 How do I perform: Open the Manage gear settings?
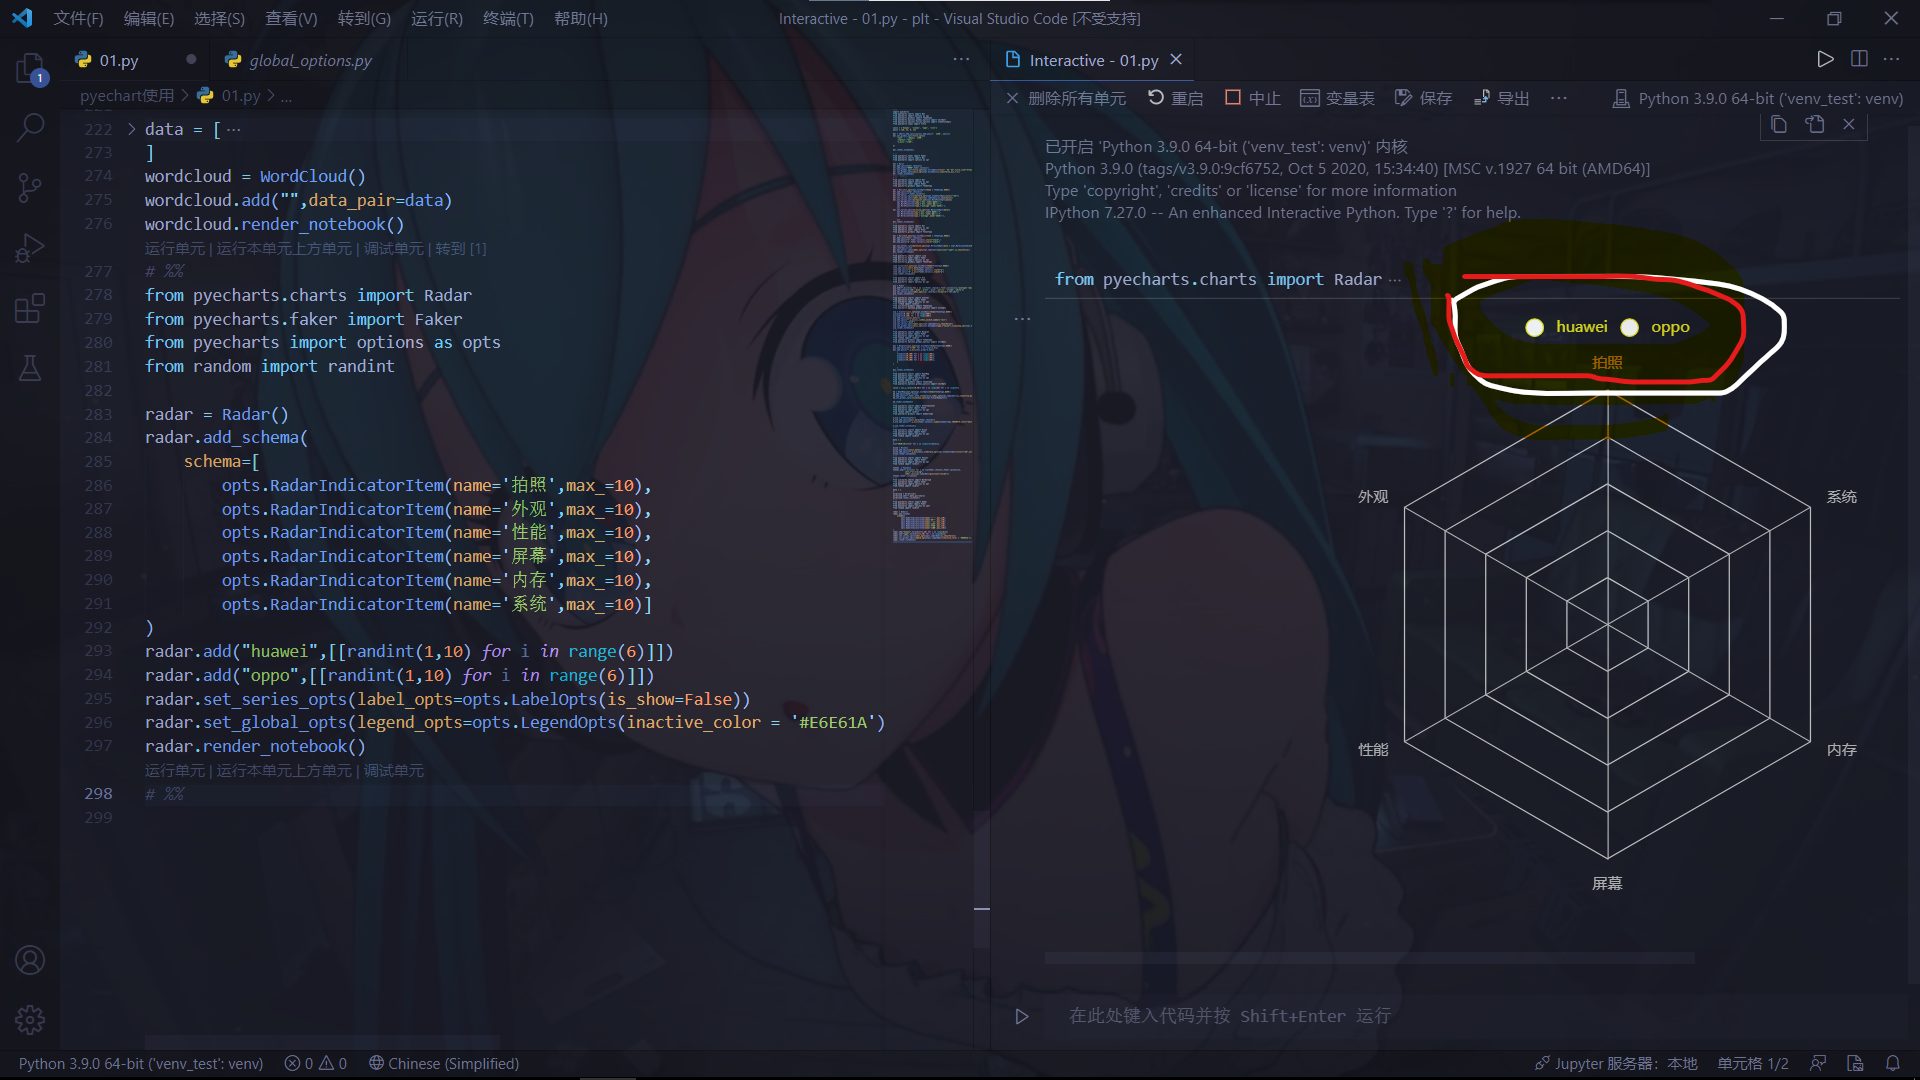(30, 1019)
